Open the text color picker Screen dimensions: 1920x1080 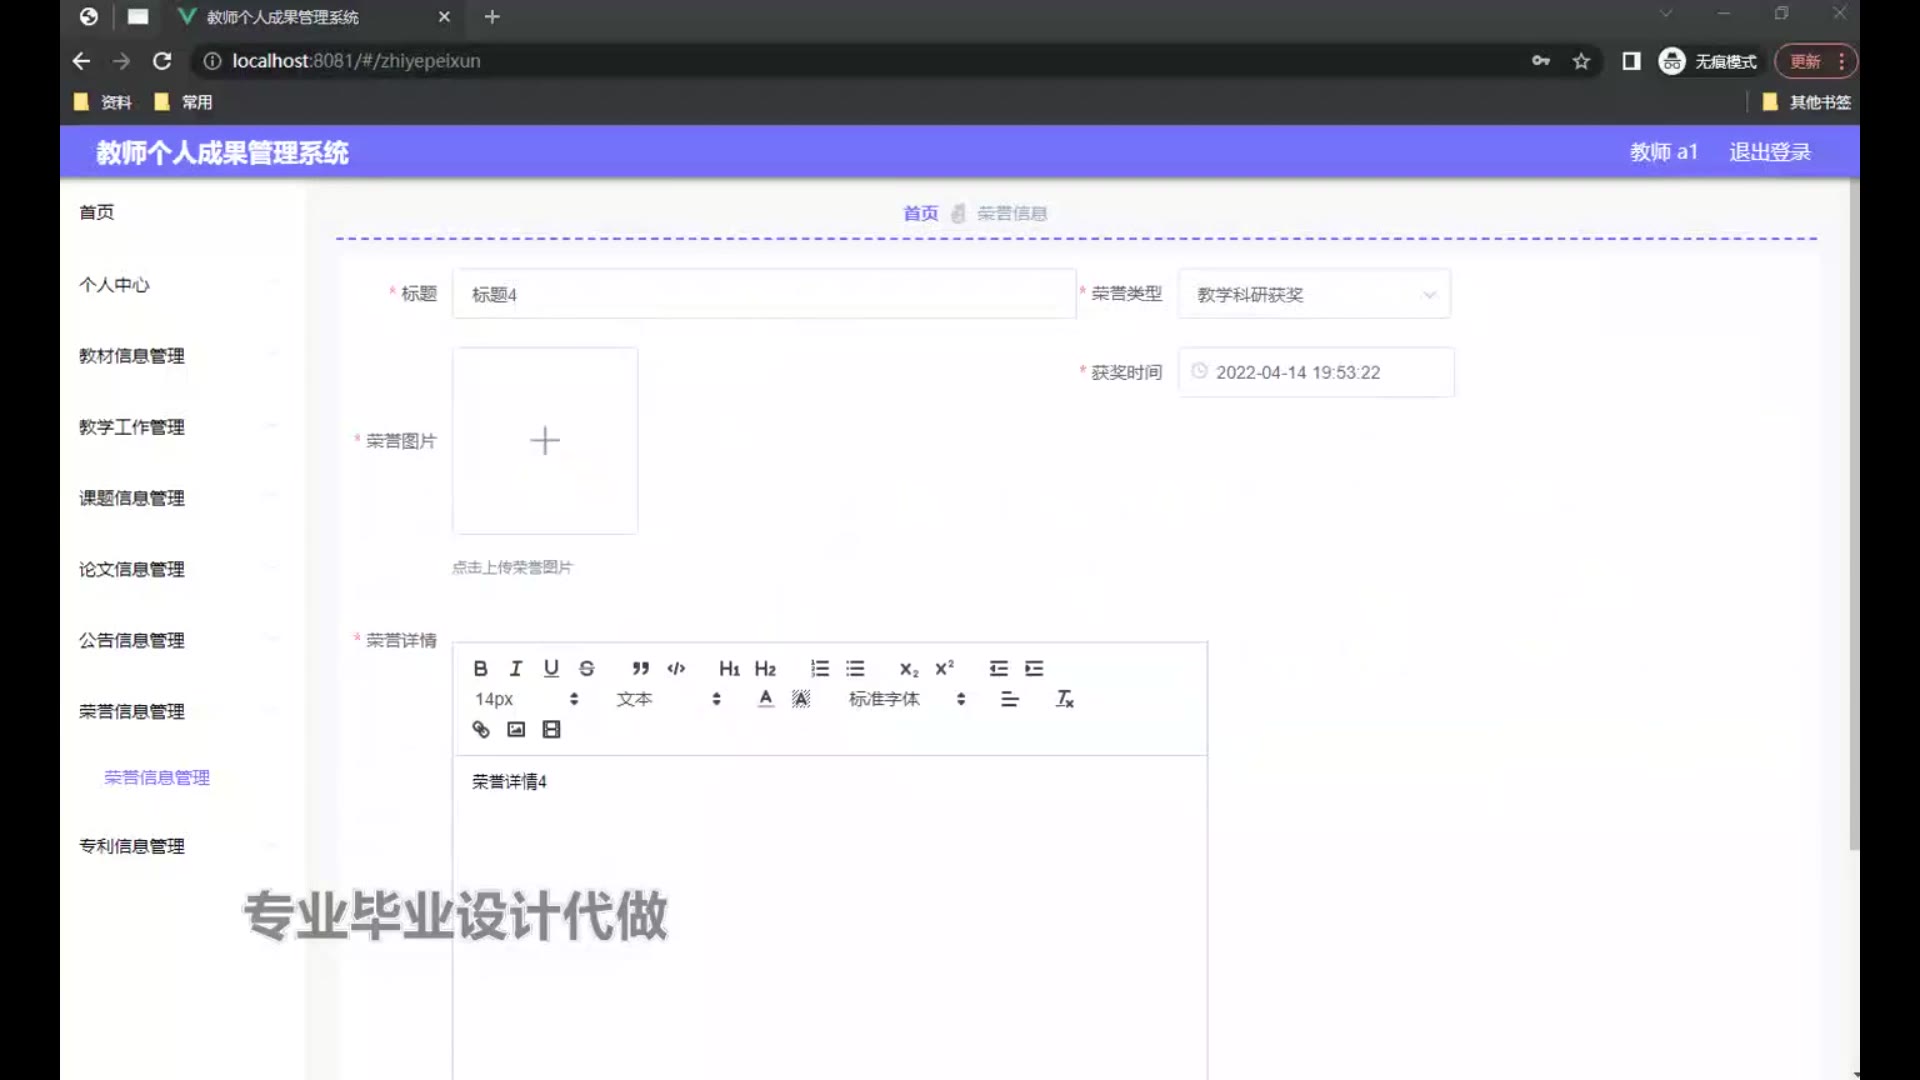[x=765, y=699]
